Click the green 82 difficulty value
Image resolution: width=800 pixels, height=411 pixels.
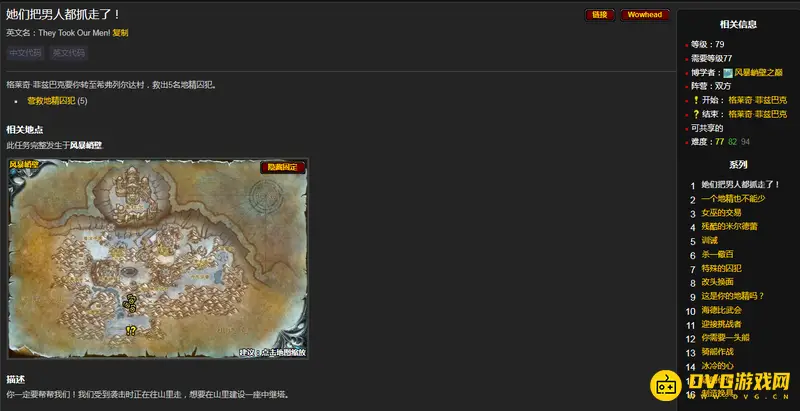pos(733,142)
